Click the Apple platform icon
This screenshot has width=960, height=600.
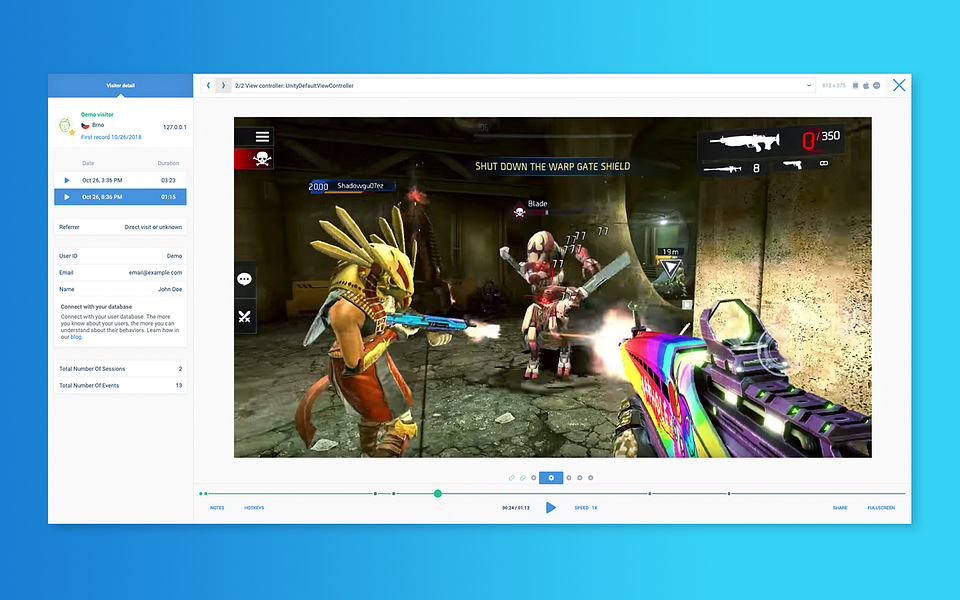(x=866, y=86)
